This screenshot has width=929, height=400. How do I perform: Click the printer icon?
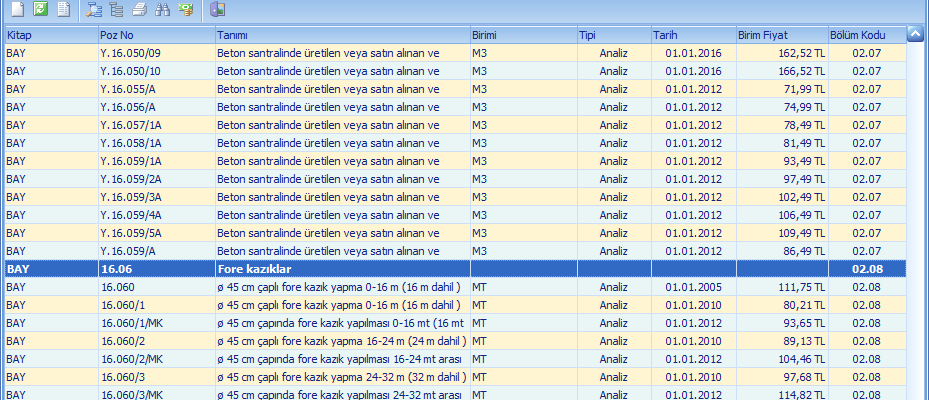coord(140,11)
